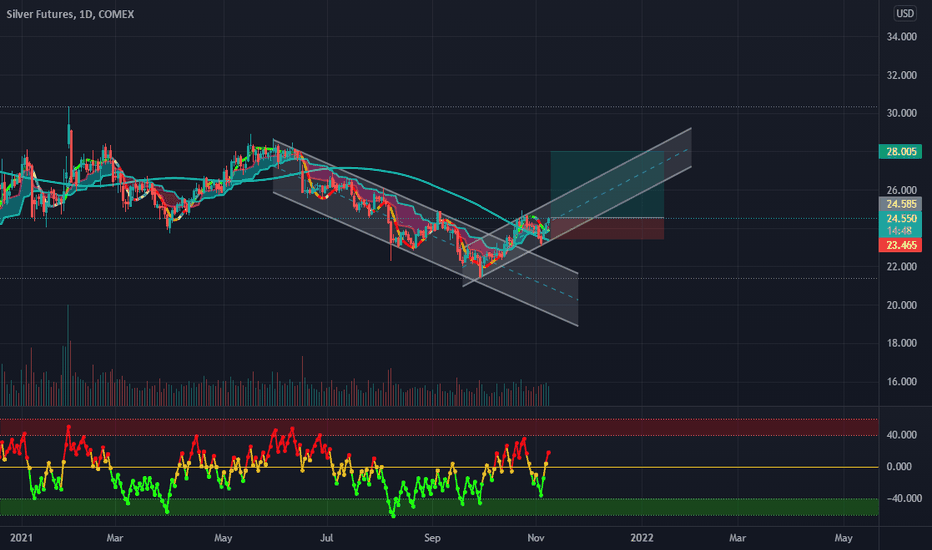Click the 0.000 oscillator axis label
932x550 pixels.
coord(899,467)
